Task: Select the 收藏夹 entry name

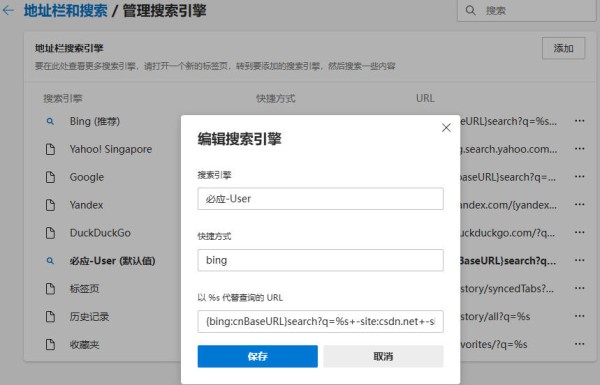Action: click(84, 344)
